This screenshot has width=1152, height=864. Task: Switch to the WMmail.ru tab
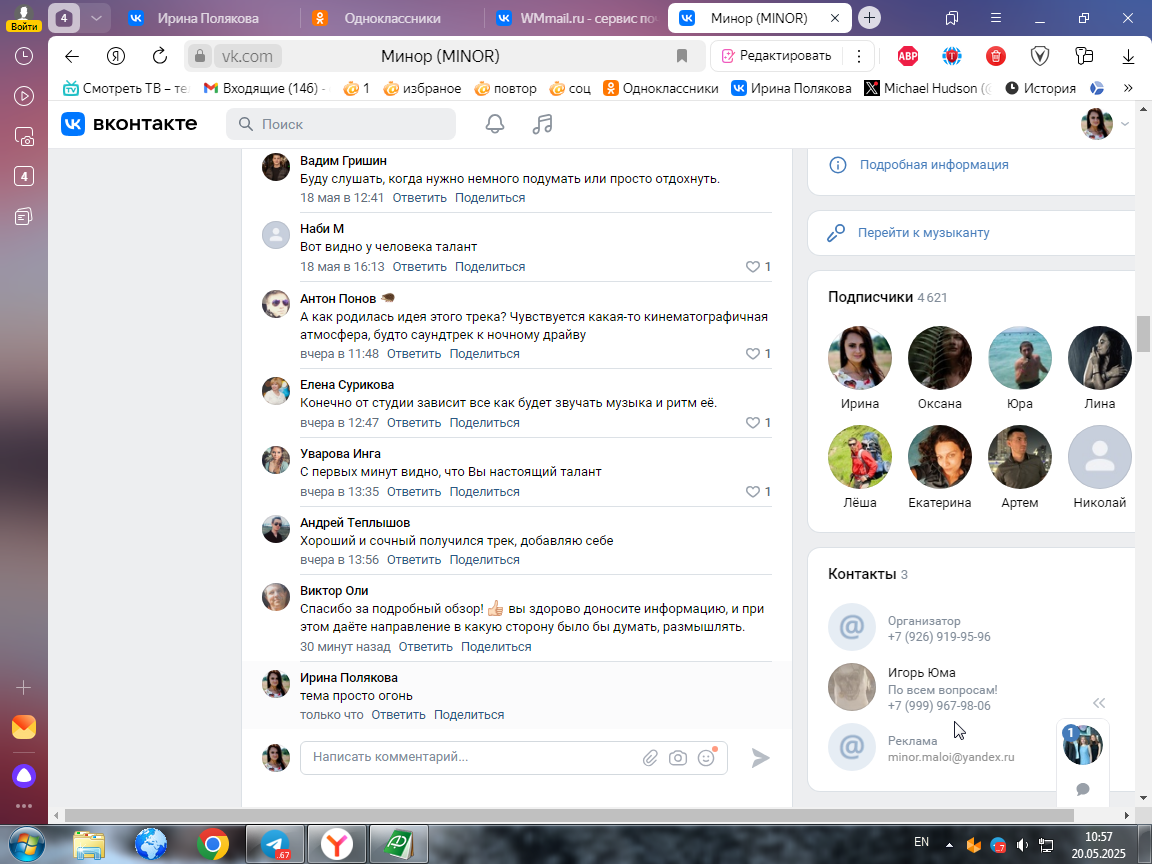576,18
